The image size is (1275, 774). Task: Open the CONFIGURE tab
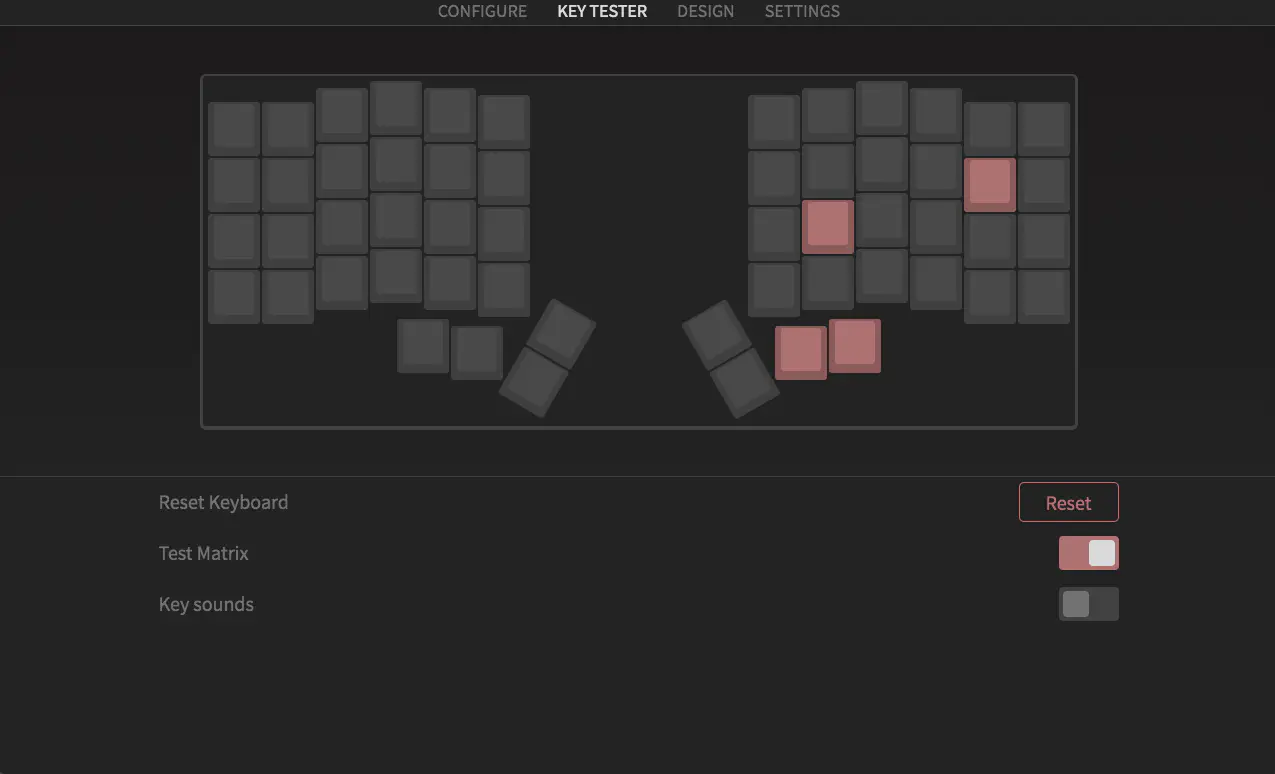[x=482, y=12]
